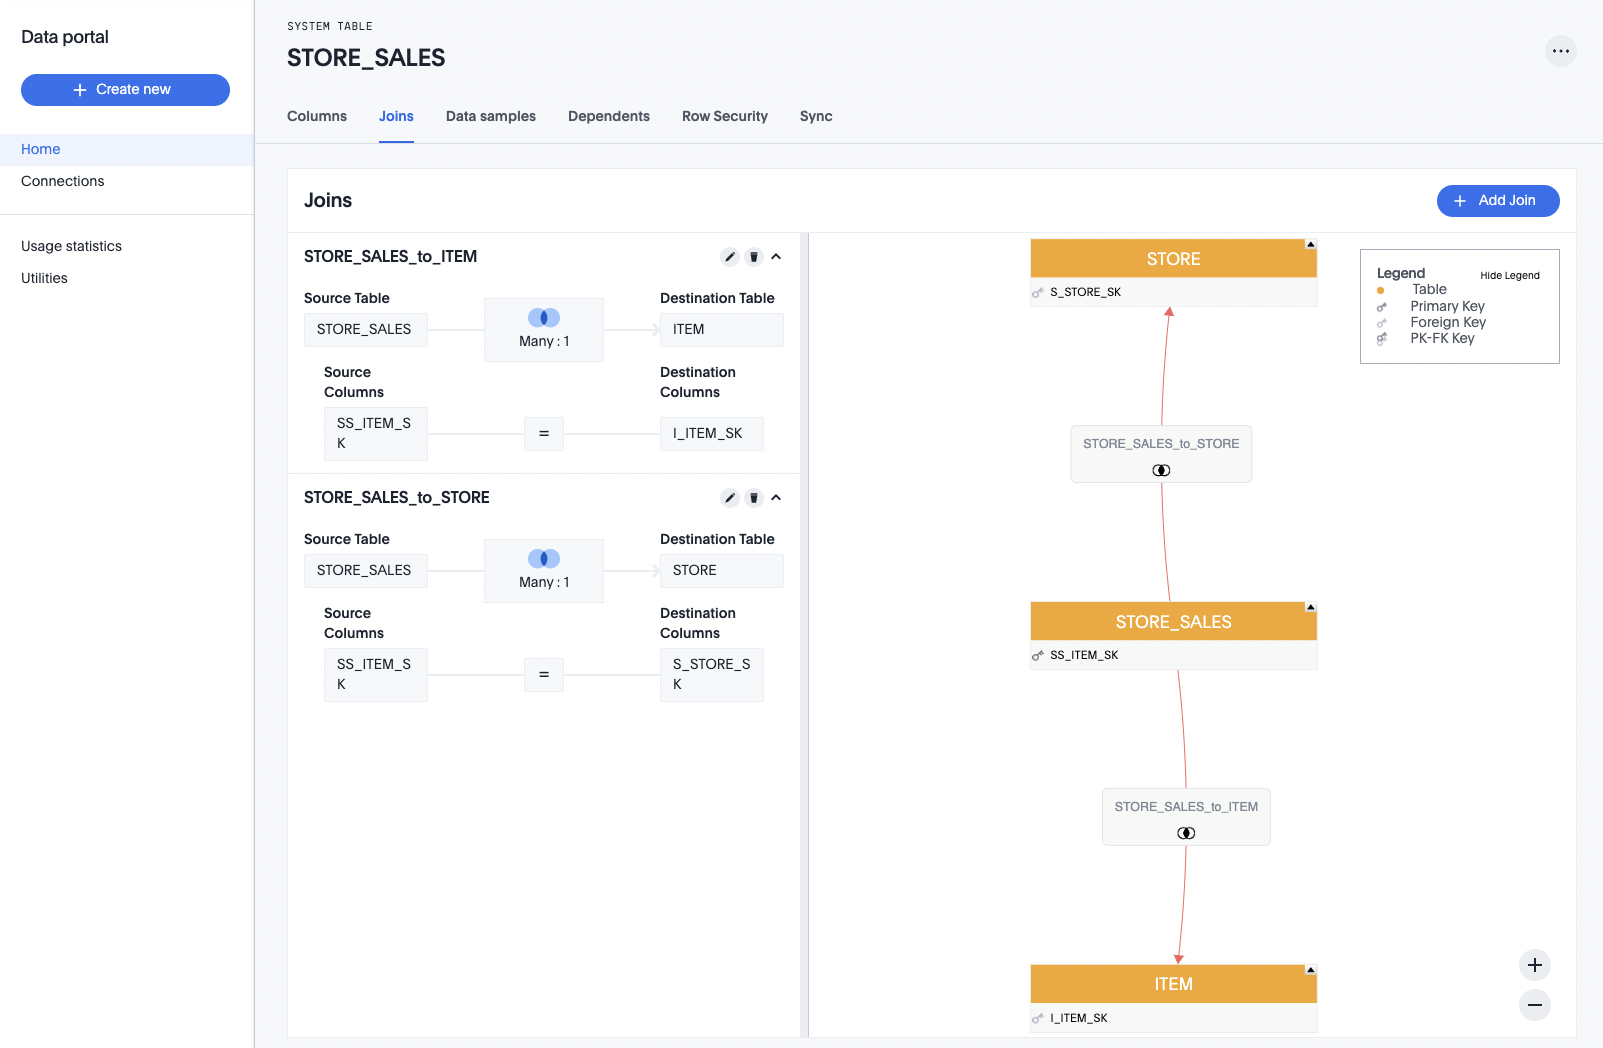Open the three-dot more options menu
The image size is (1603, 1048).
[1560, 51]
